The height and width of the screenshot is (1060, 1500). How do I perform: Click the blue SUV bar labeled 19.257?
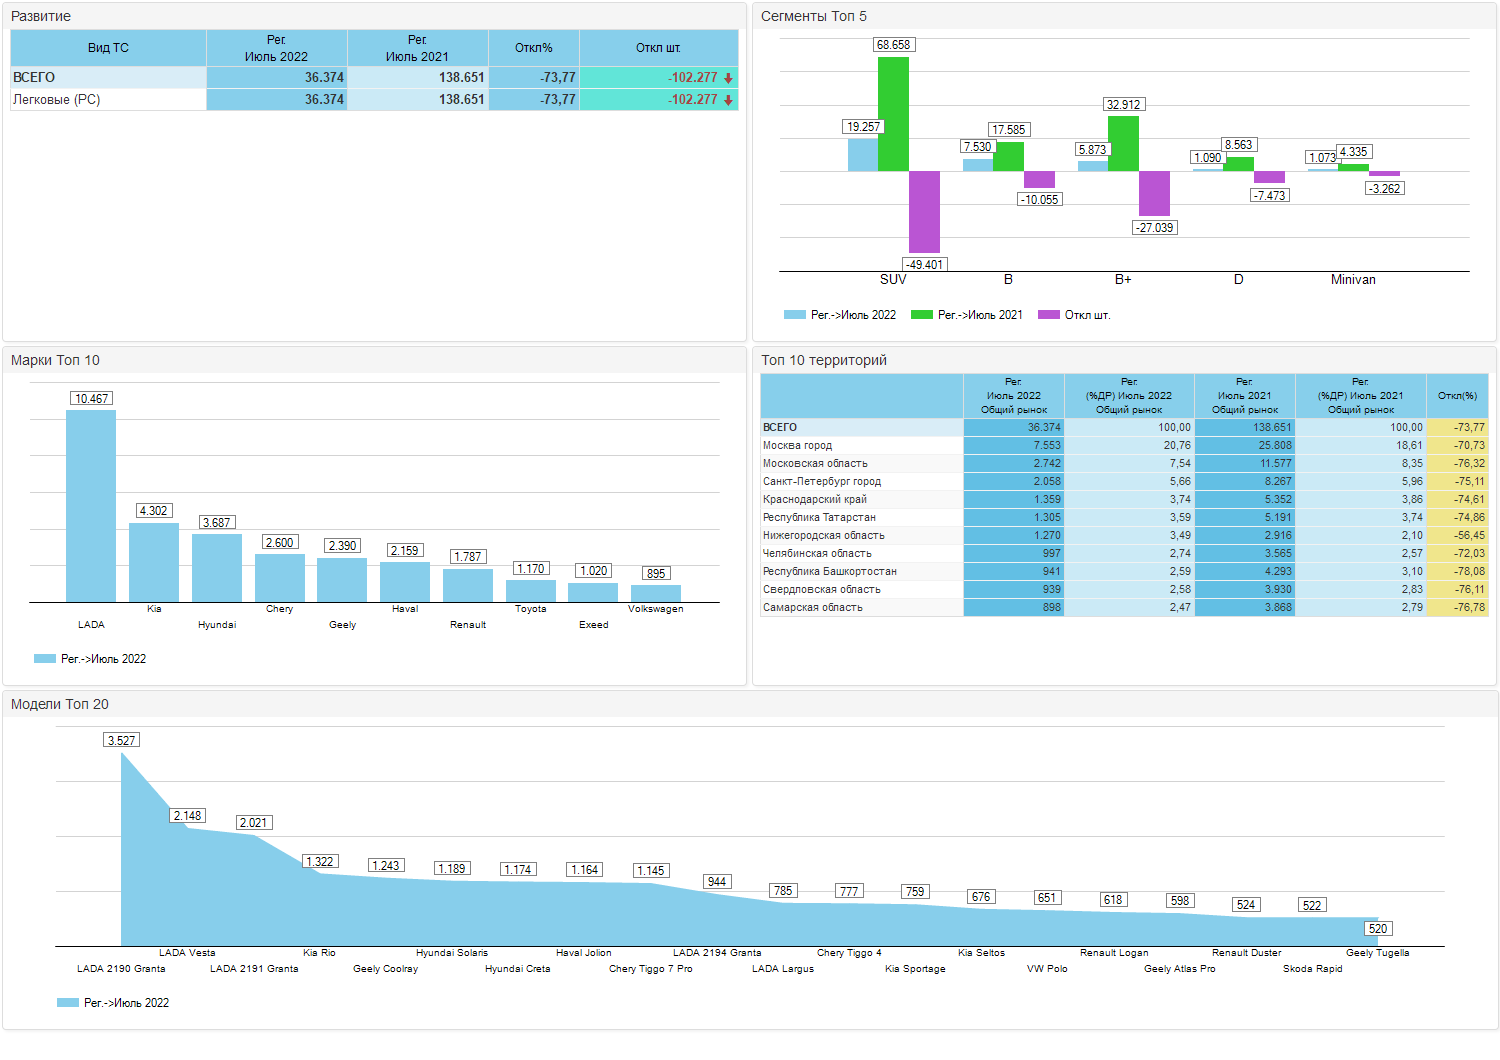tap(863, 155)
